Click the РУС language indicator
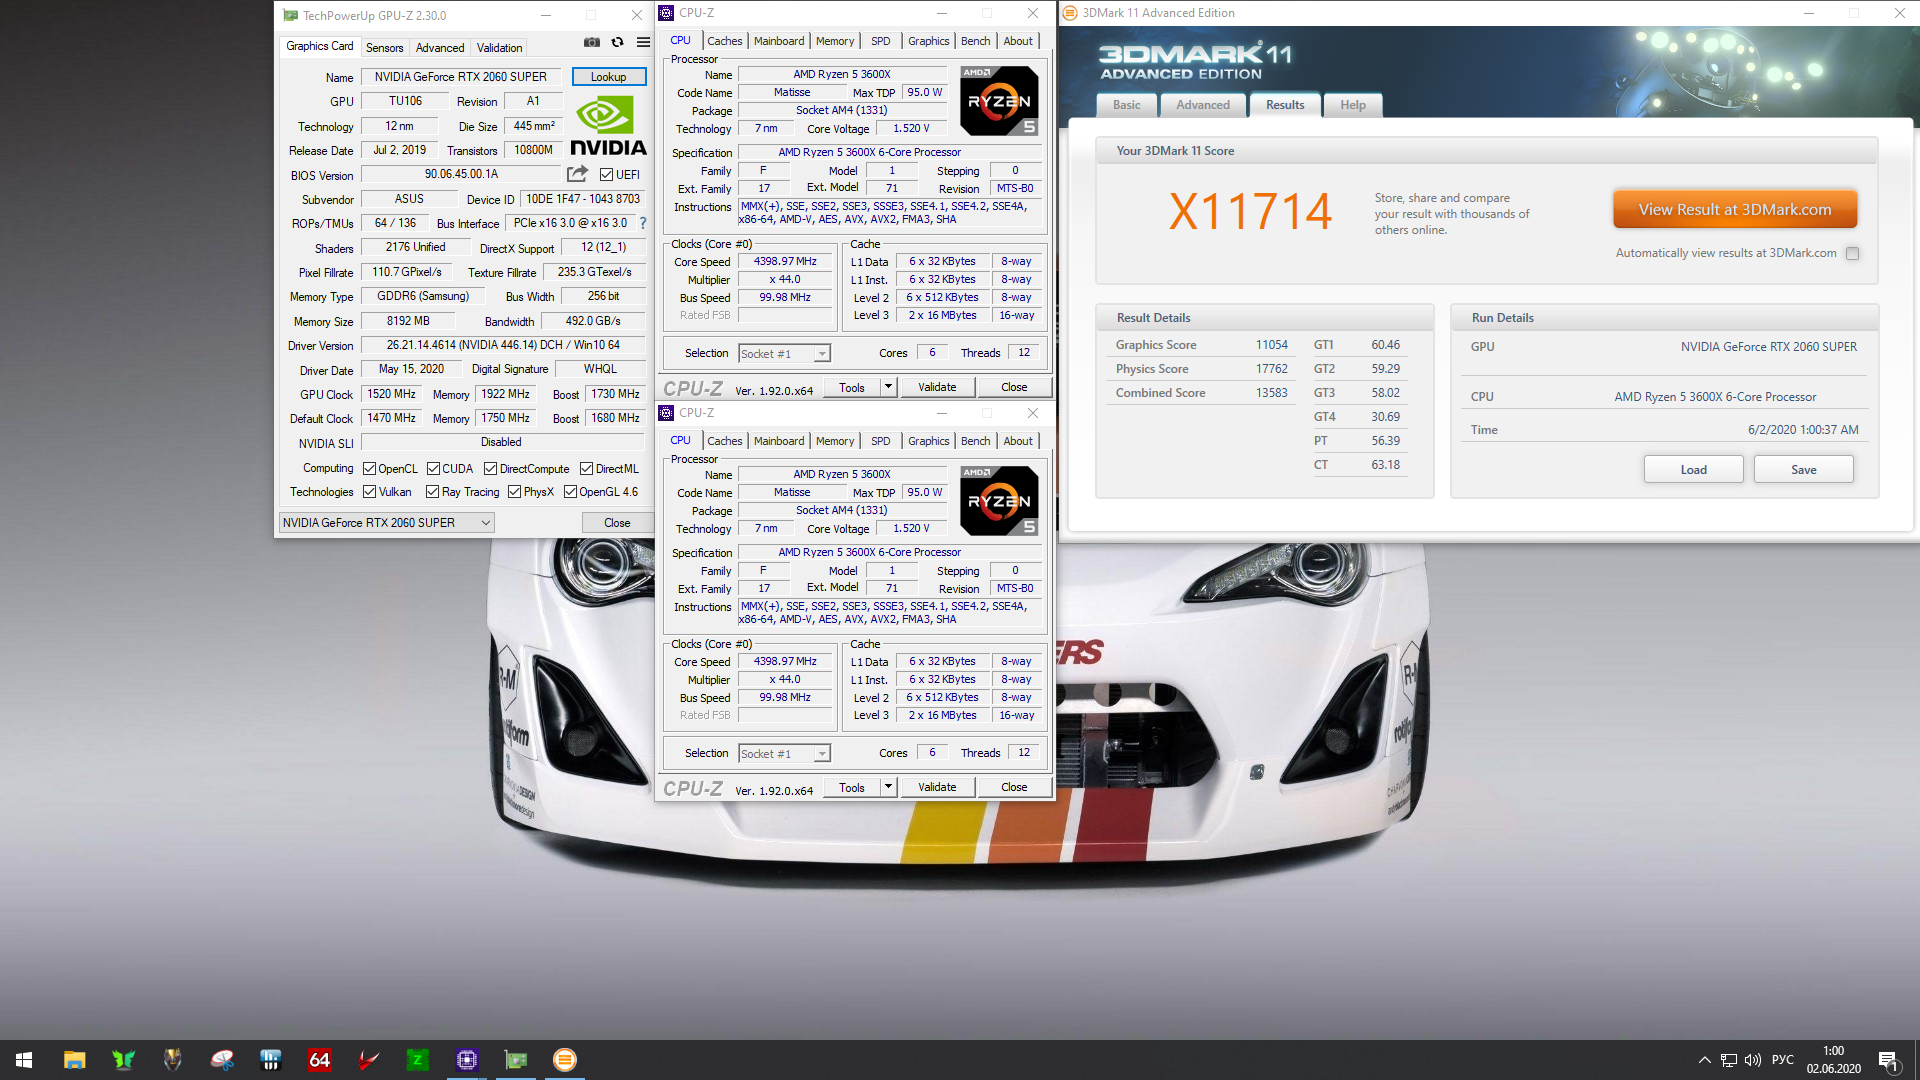 [x=1782, y=1060]
